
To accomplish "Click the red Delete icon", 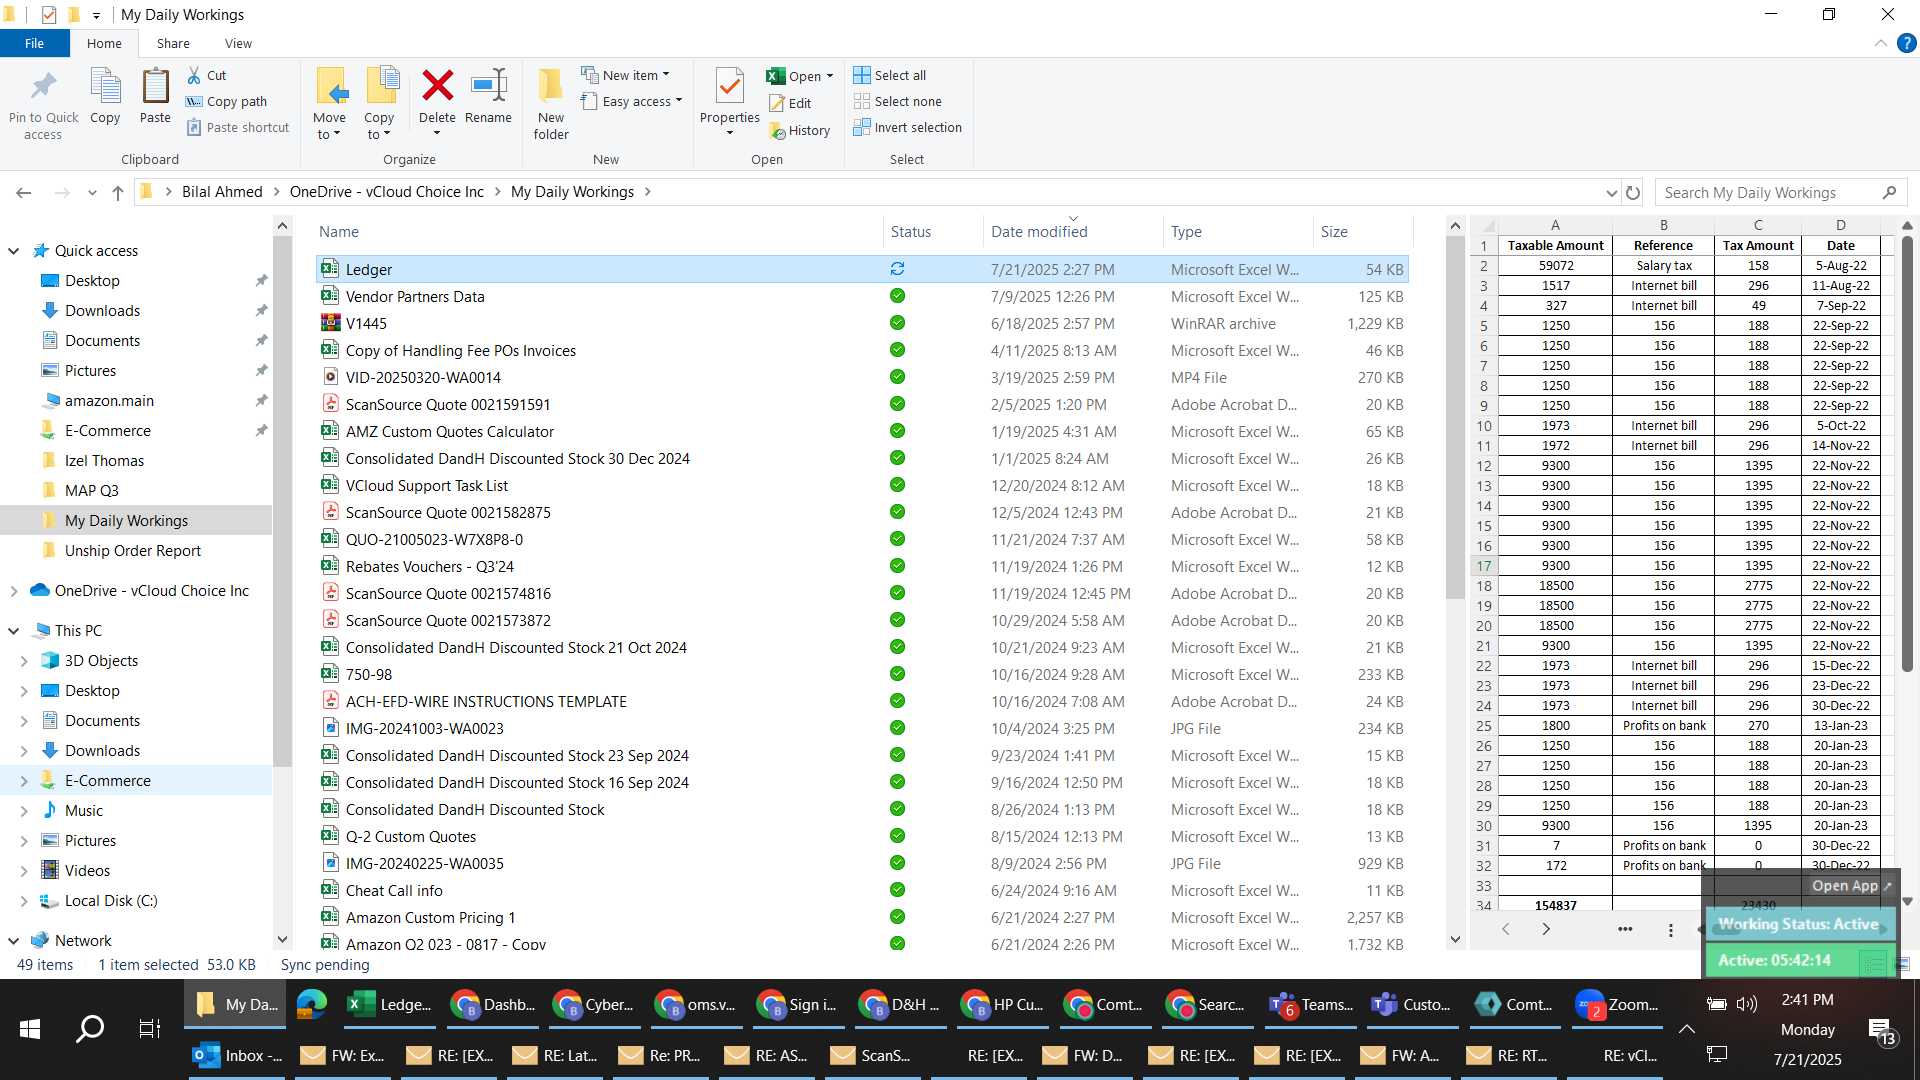I will [437, 86].
